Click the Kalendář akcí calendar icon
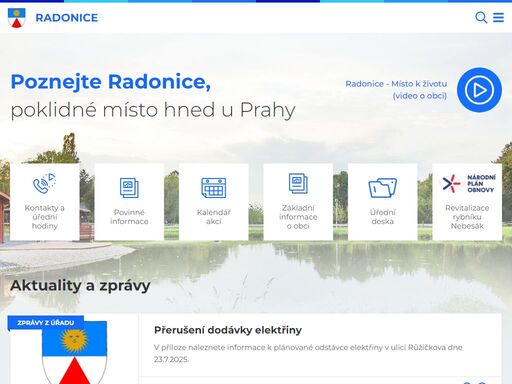Screen dimensions: 512x384 (x=214, y=188)
